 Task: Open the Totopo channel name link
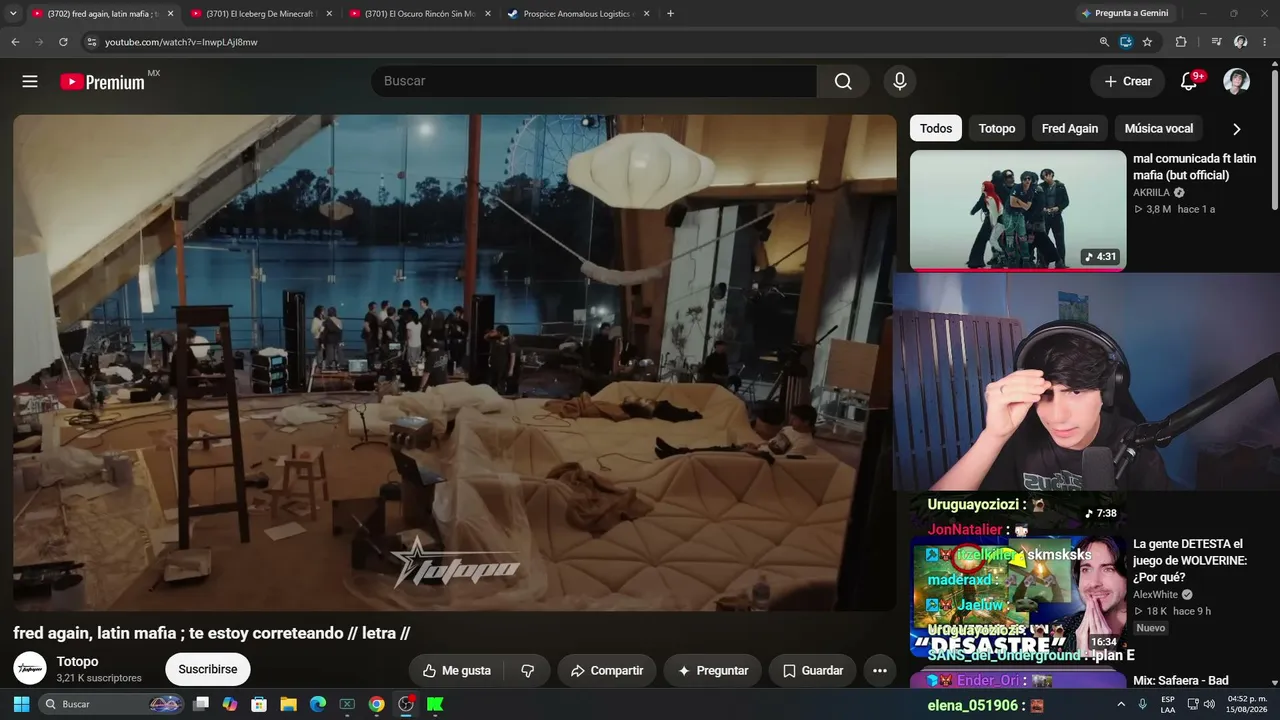tap(78, 662)
